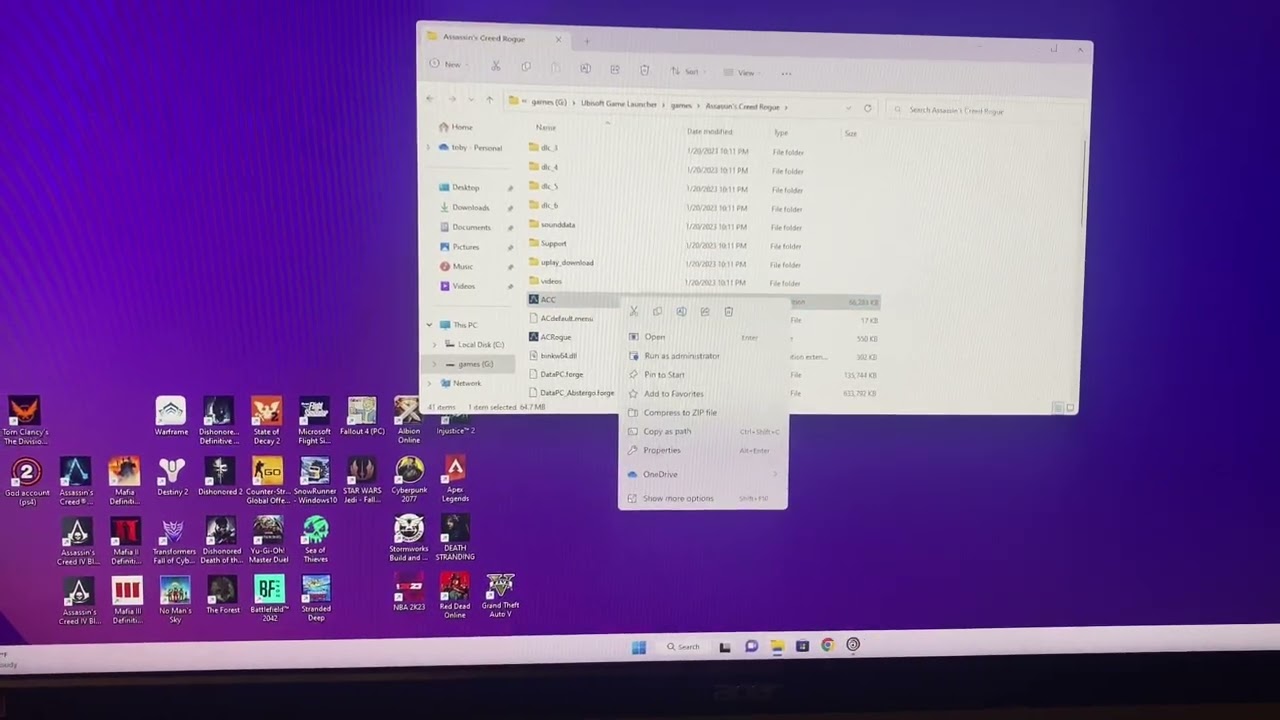
Task: Click the Share icon in Explorer toolbar
Action: pos(615,69)
